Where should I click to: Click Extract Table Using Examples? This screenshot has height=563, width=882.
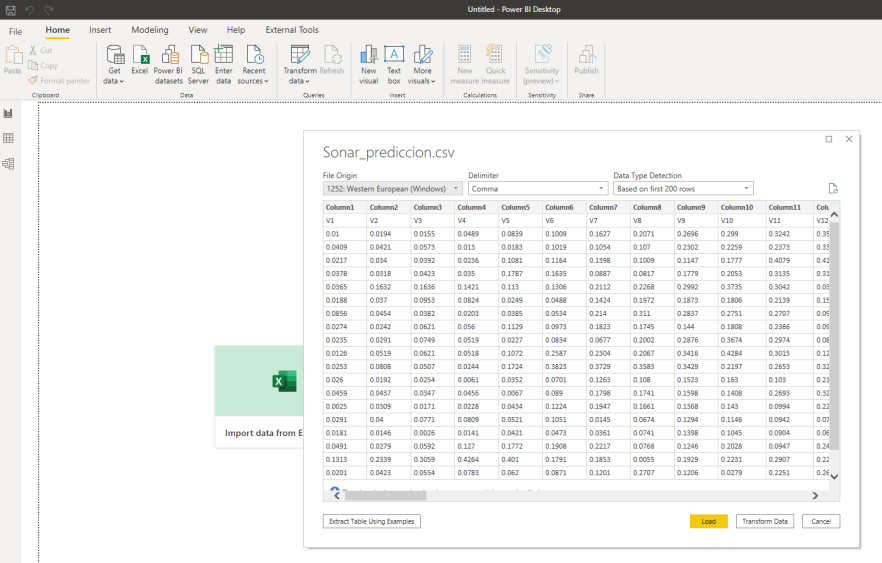pos(372,521)
